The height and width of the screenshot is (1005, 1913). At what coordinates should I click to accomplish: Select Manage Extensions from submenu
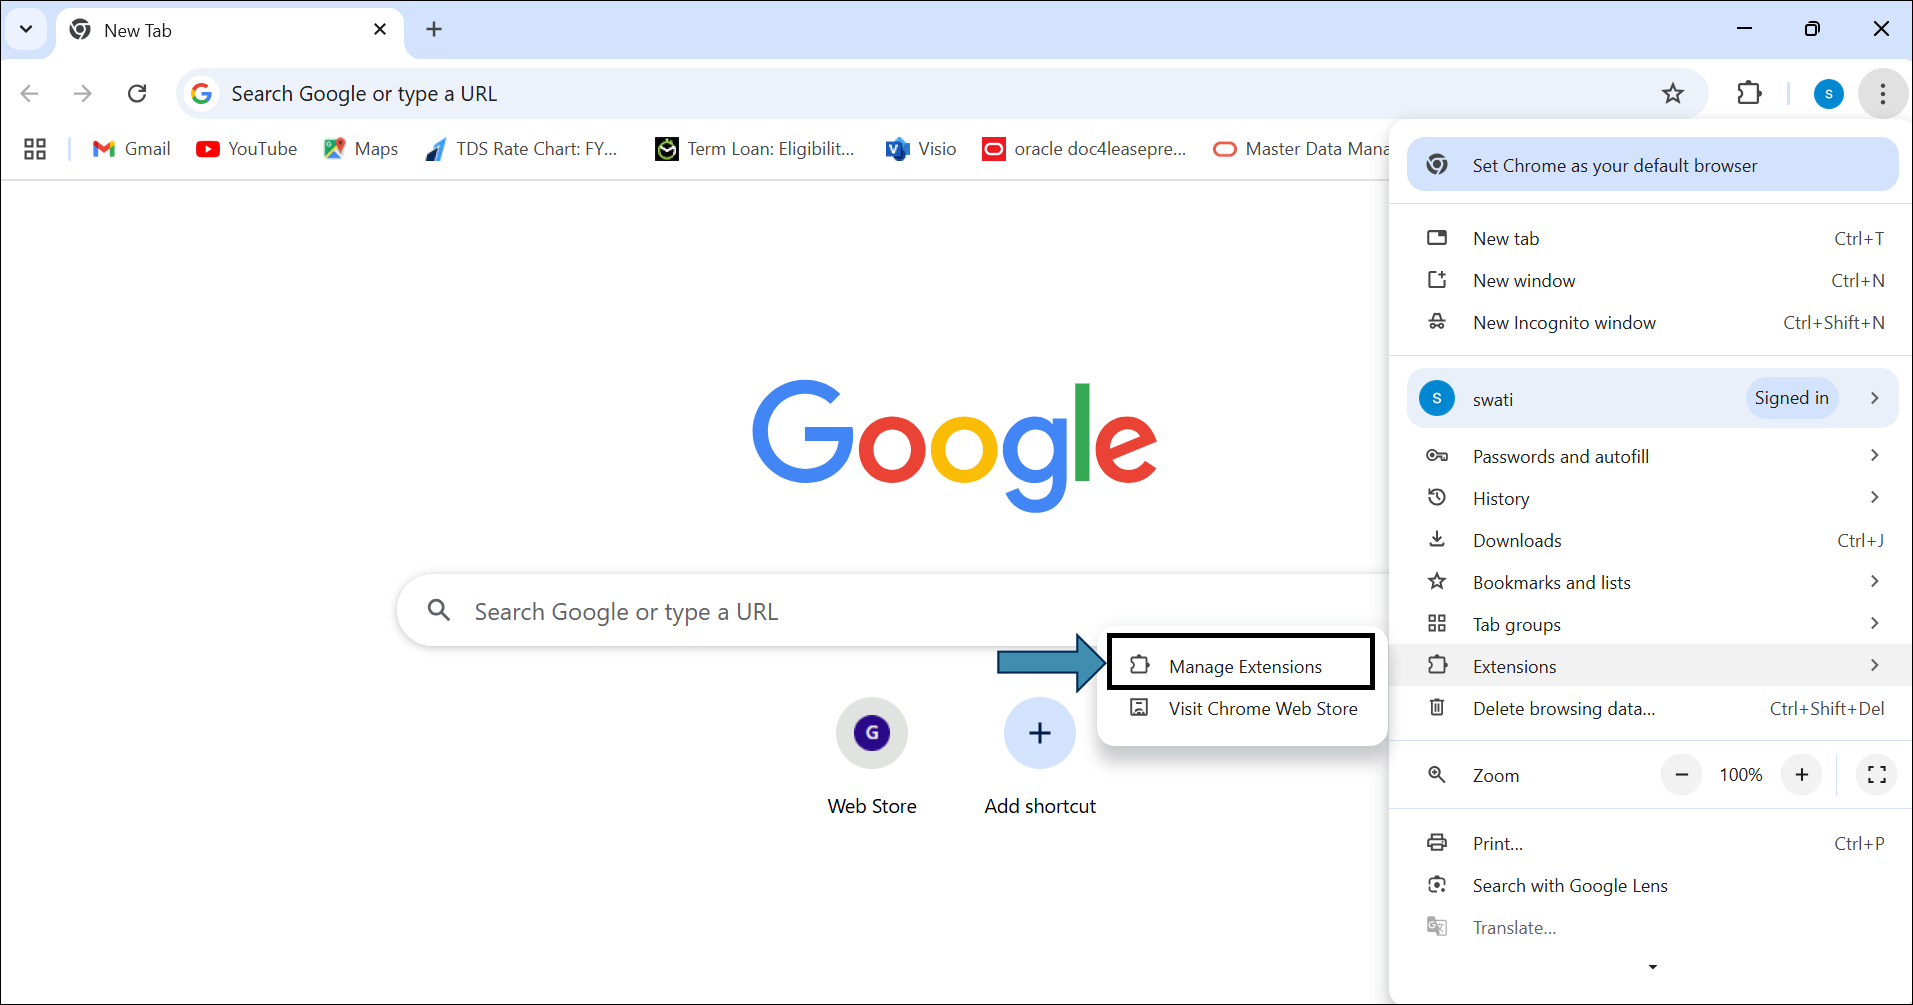(1244, 667)
